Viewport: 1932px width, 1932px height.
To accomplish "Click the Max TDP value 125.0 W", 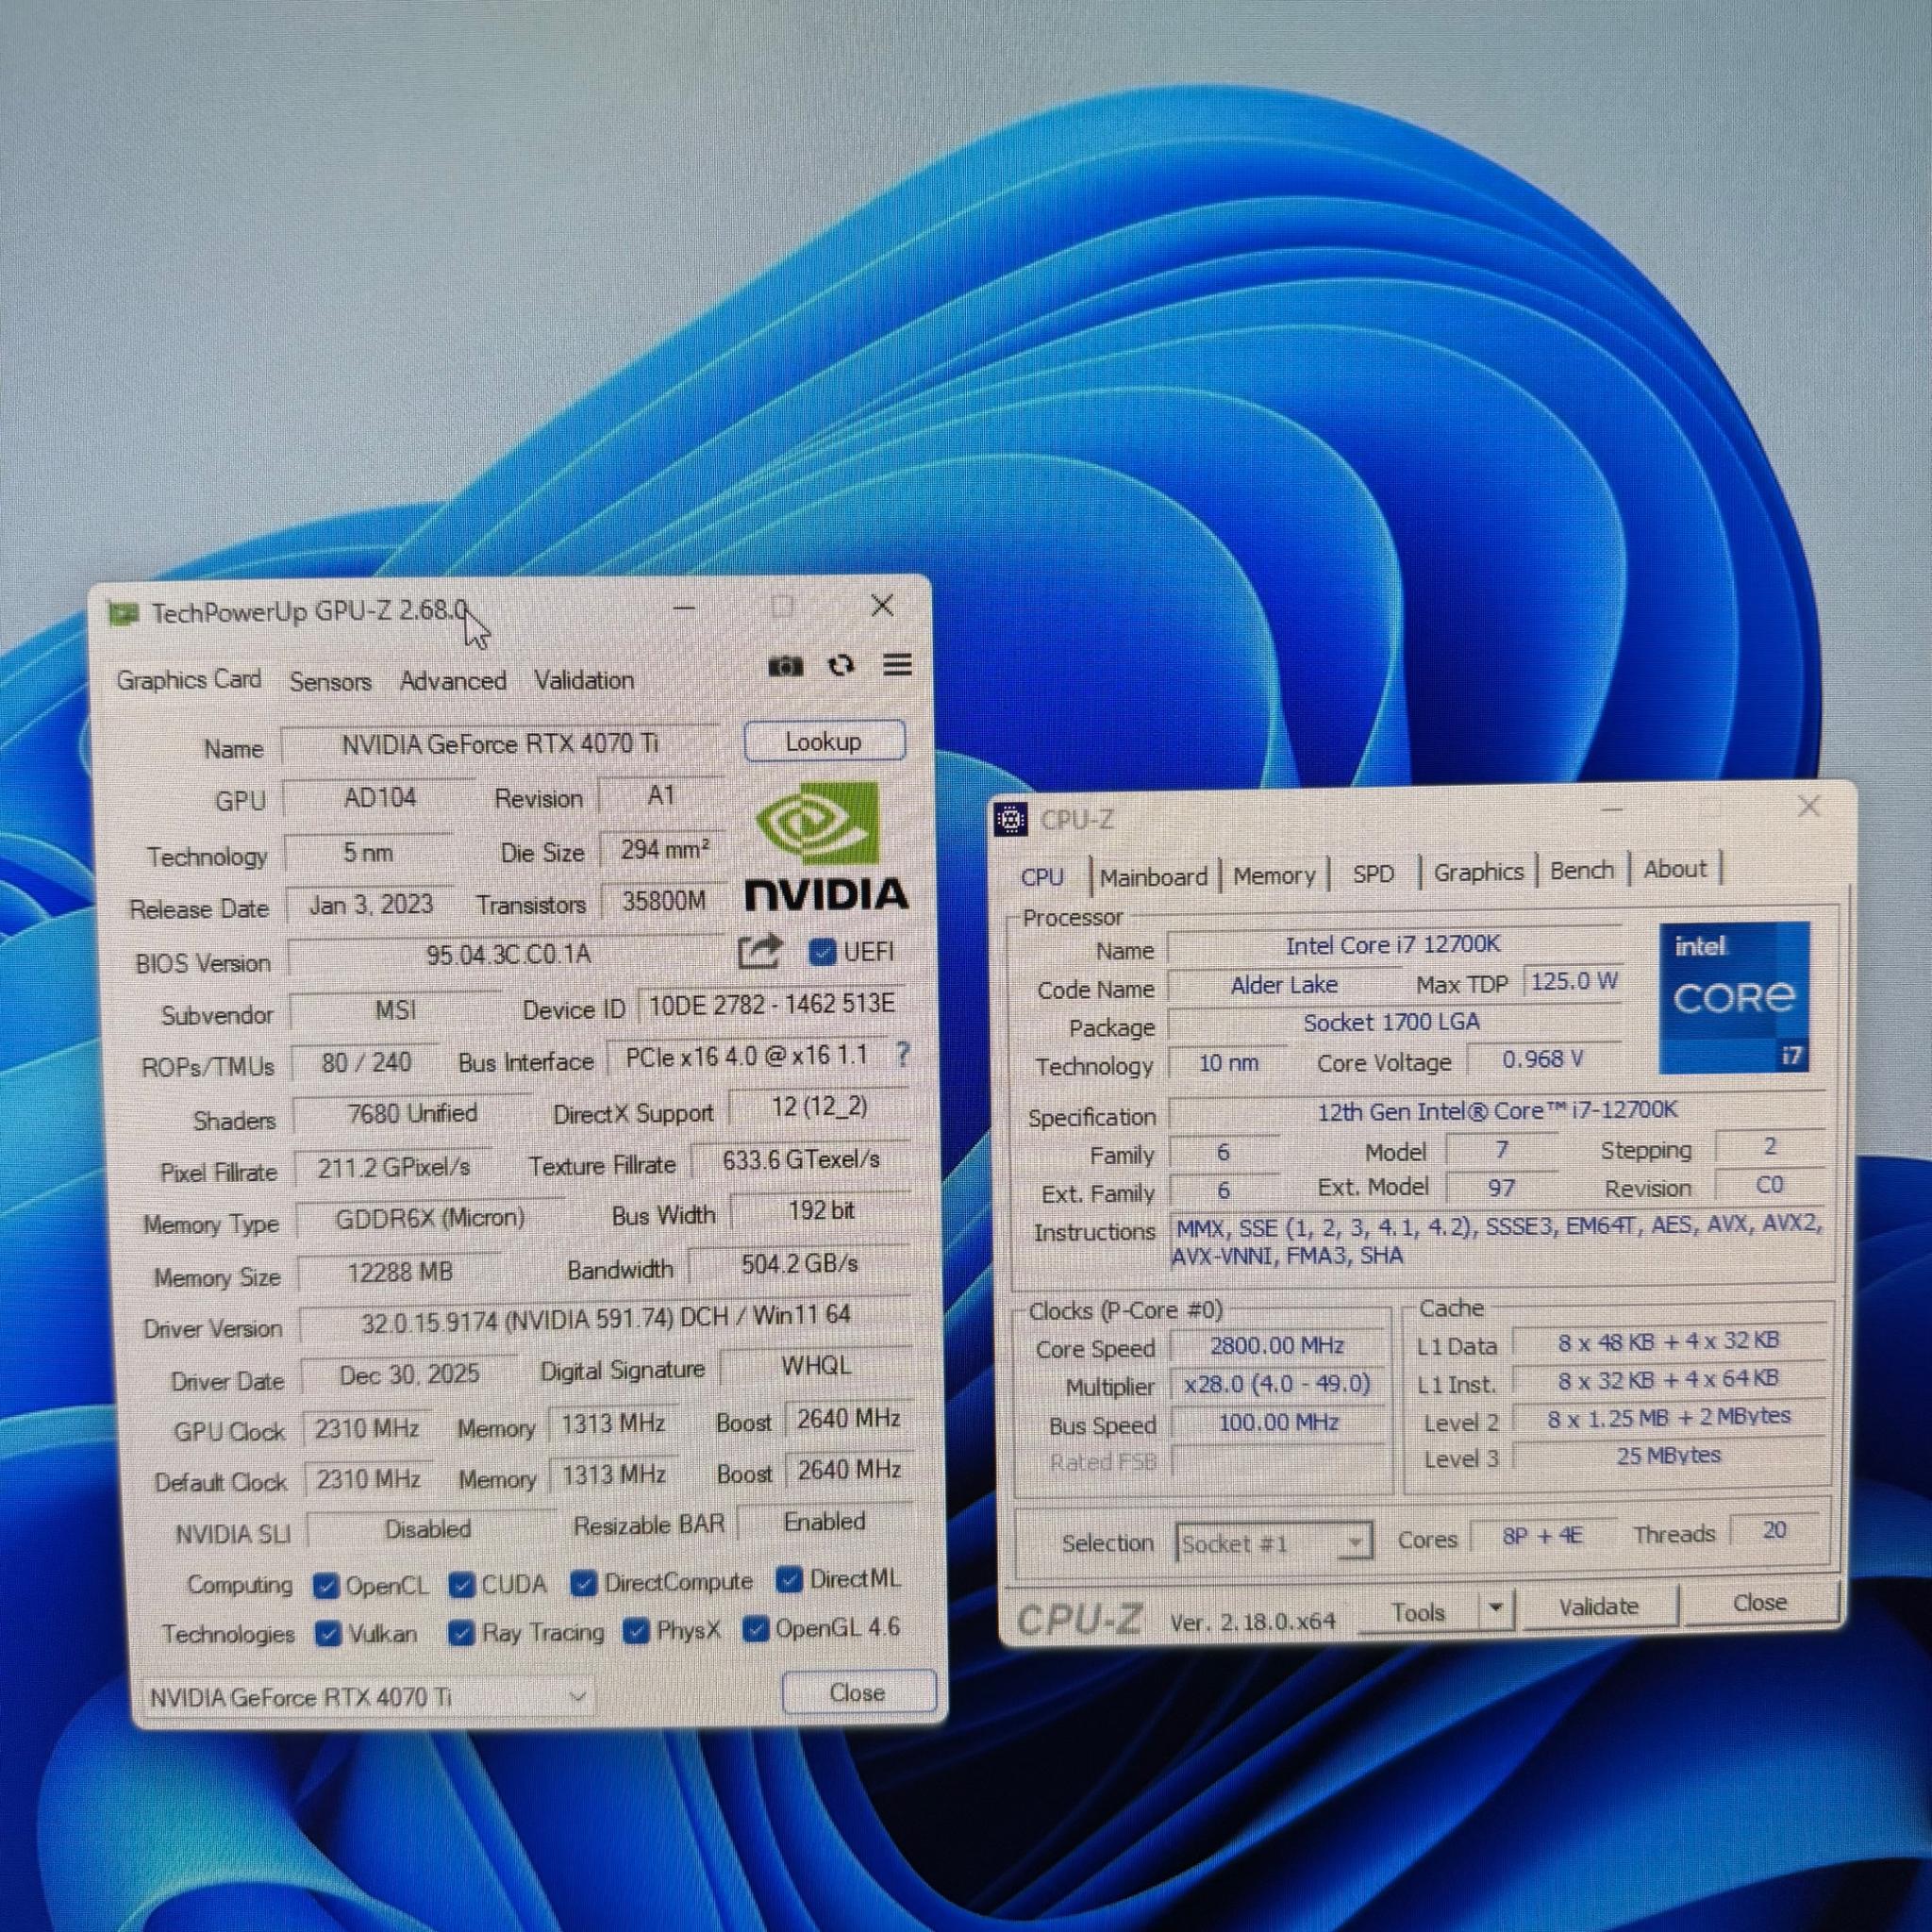I will point(1574,981).
